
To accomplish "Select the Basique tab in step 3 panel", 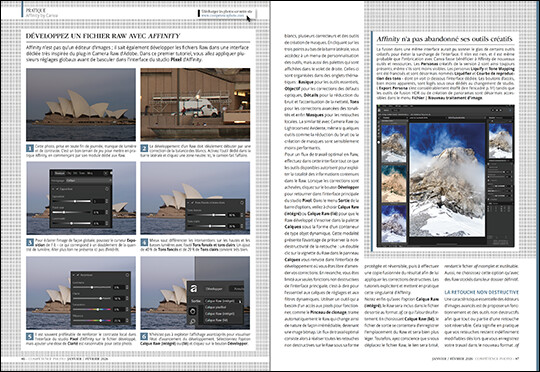I will pos(59,173).
